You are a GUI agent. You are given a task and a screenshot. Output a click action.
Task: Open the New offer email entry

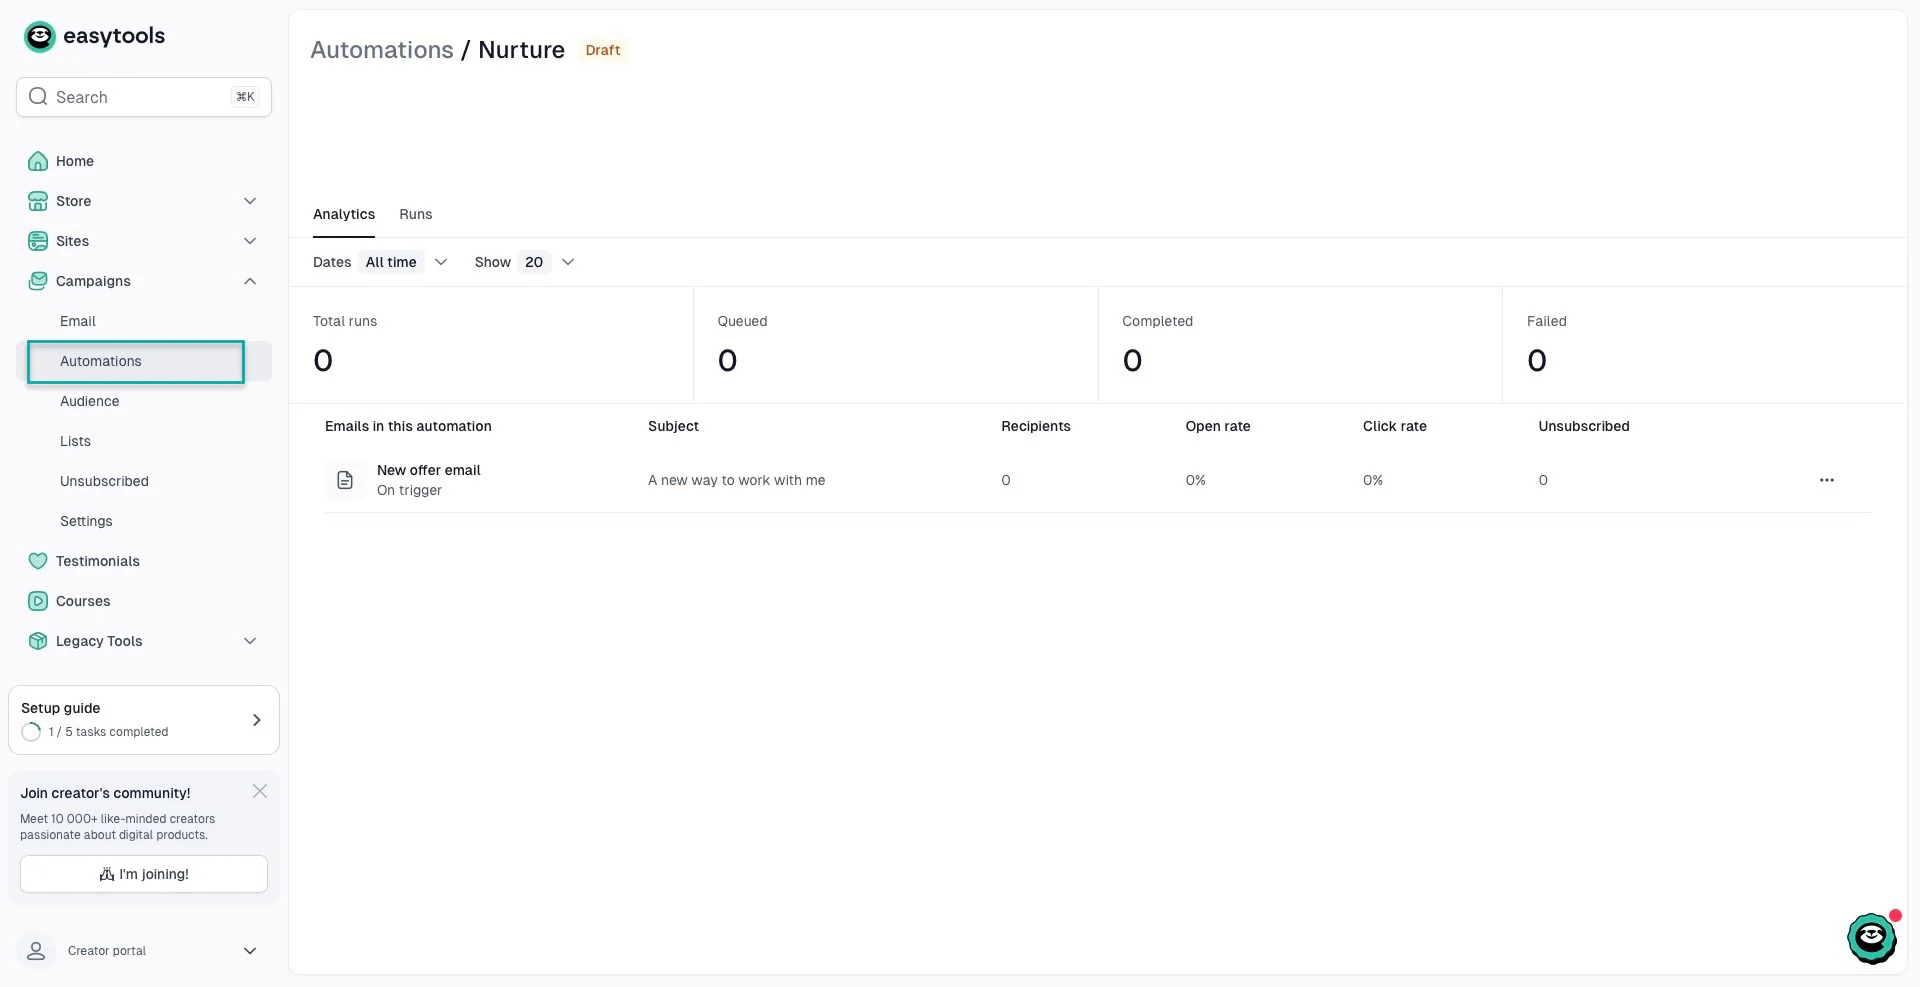click(x=429, y=470)
